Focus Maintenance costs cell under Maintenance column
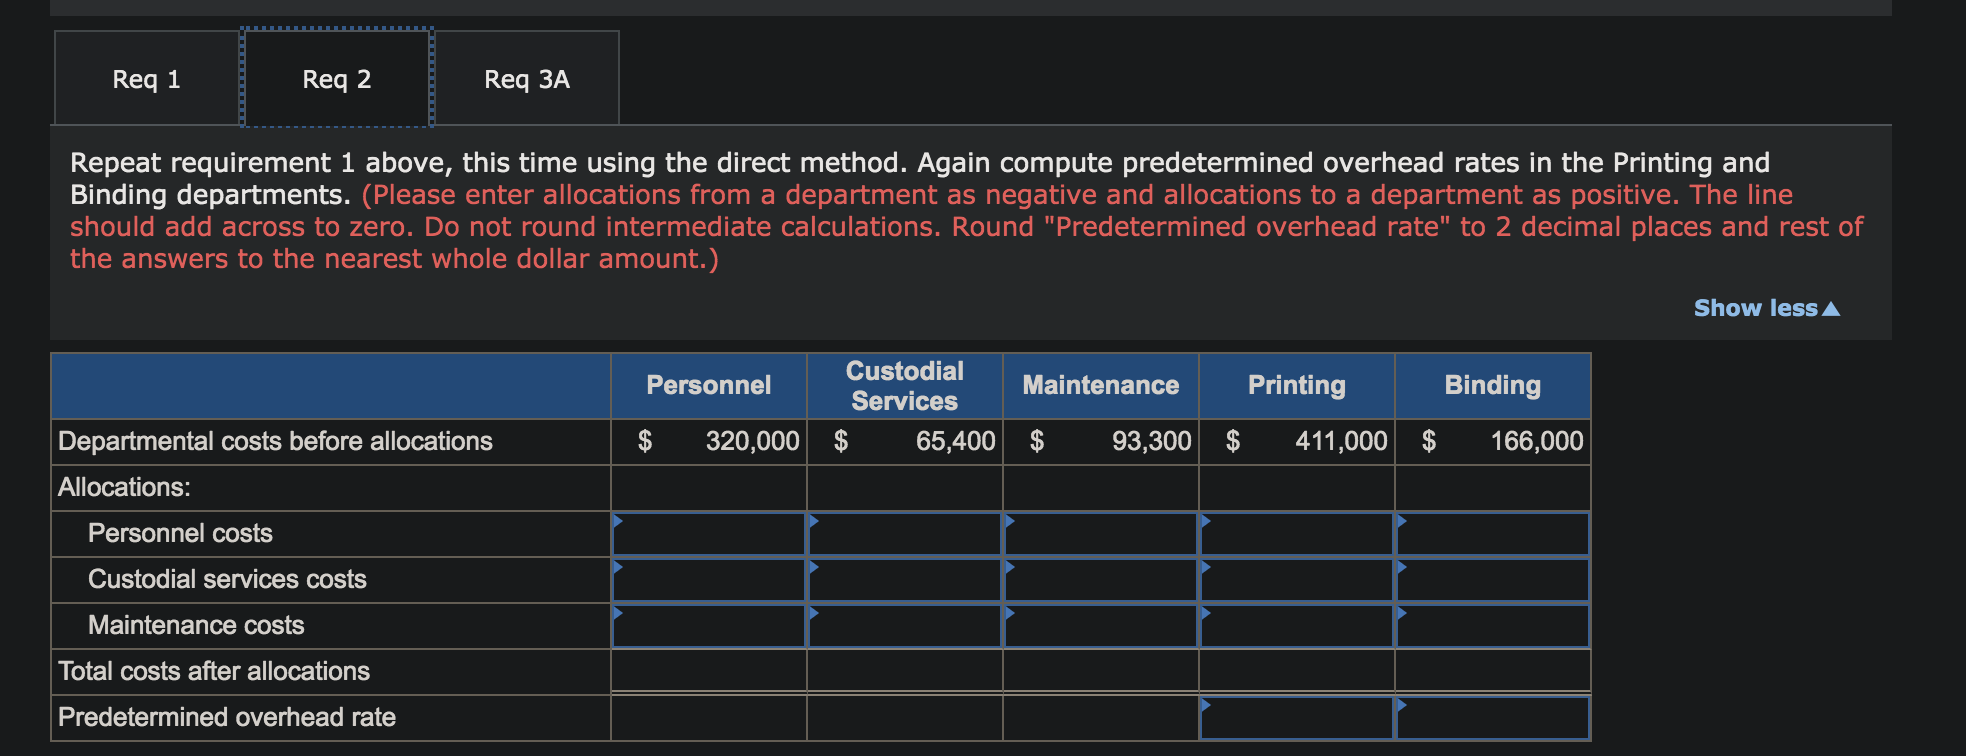1966x756 pixels. tap(1101, 626)
